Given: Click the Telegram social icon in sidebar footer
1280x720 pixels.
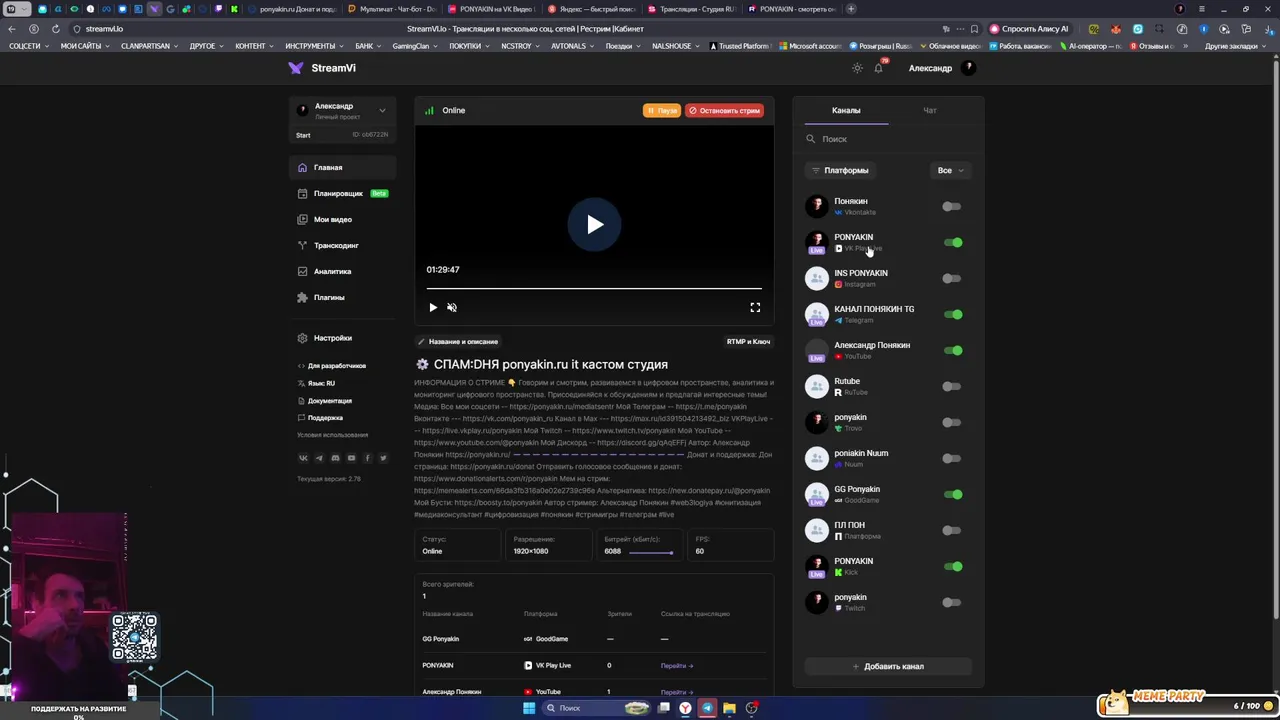Looking at the screenshot, I should (x=319, y=458).
